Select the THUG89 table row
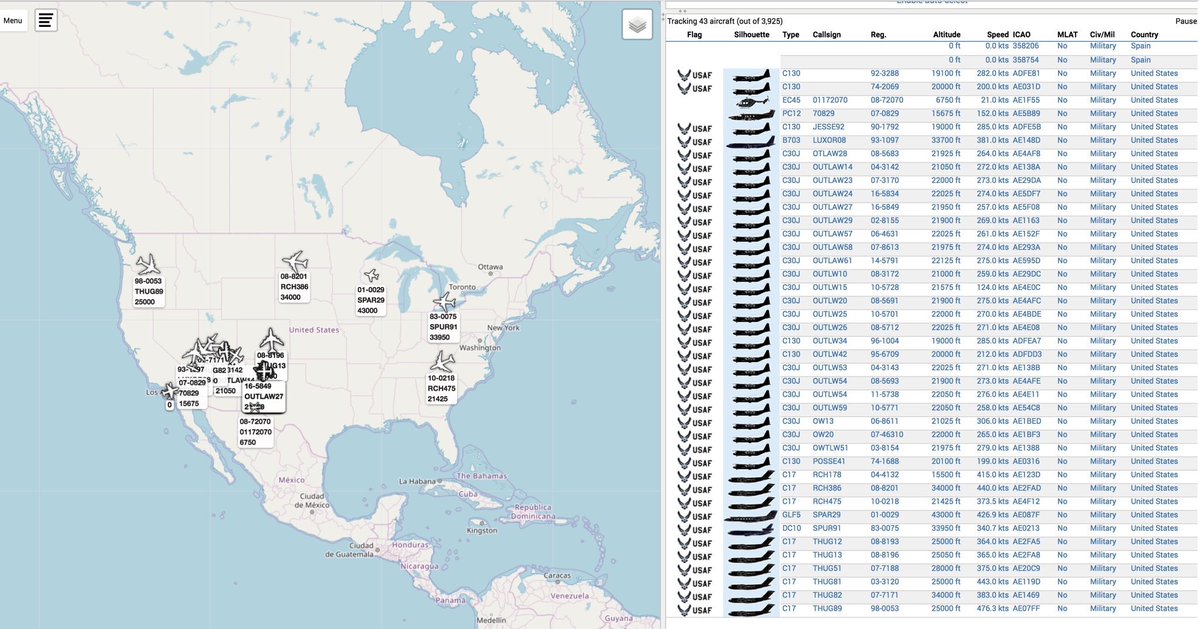Image resolution: width=1199 pixels, height=629 pixels. pyautogui.click(x=930, y=608)
